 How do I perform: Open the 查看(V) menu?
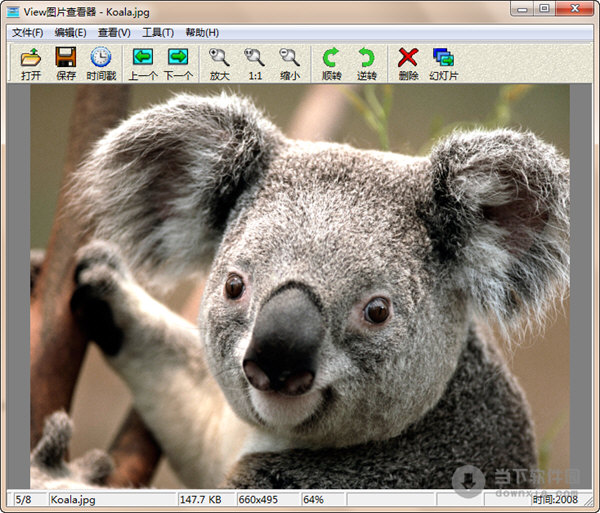click(x=114, y=33)
